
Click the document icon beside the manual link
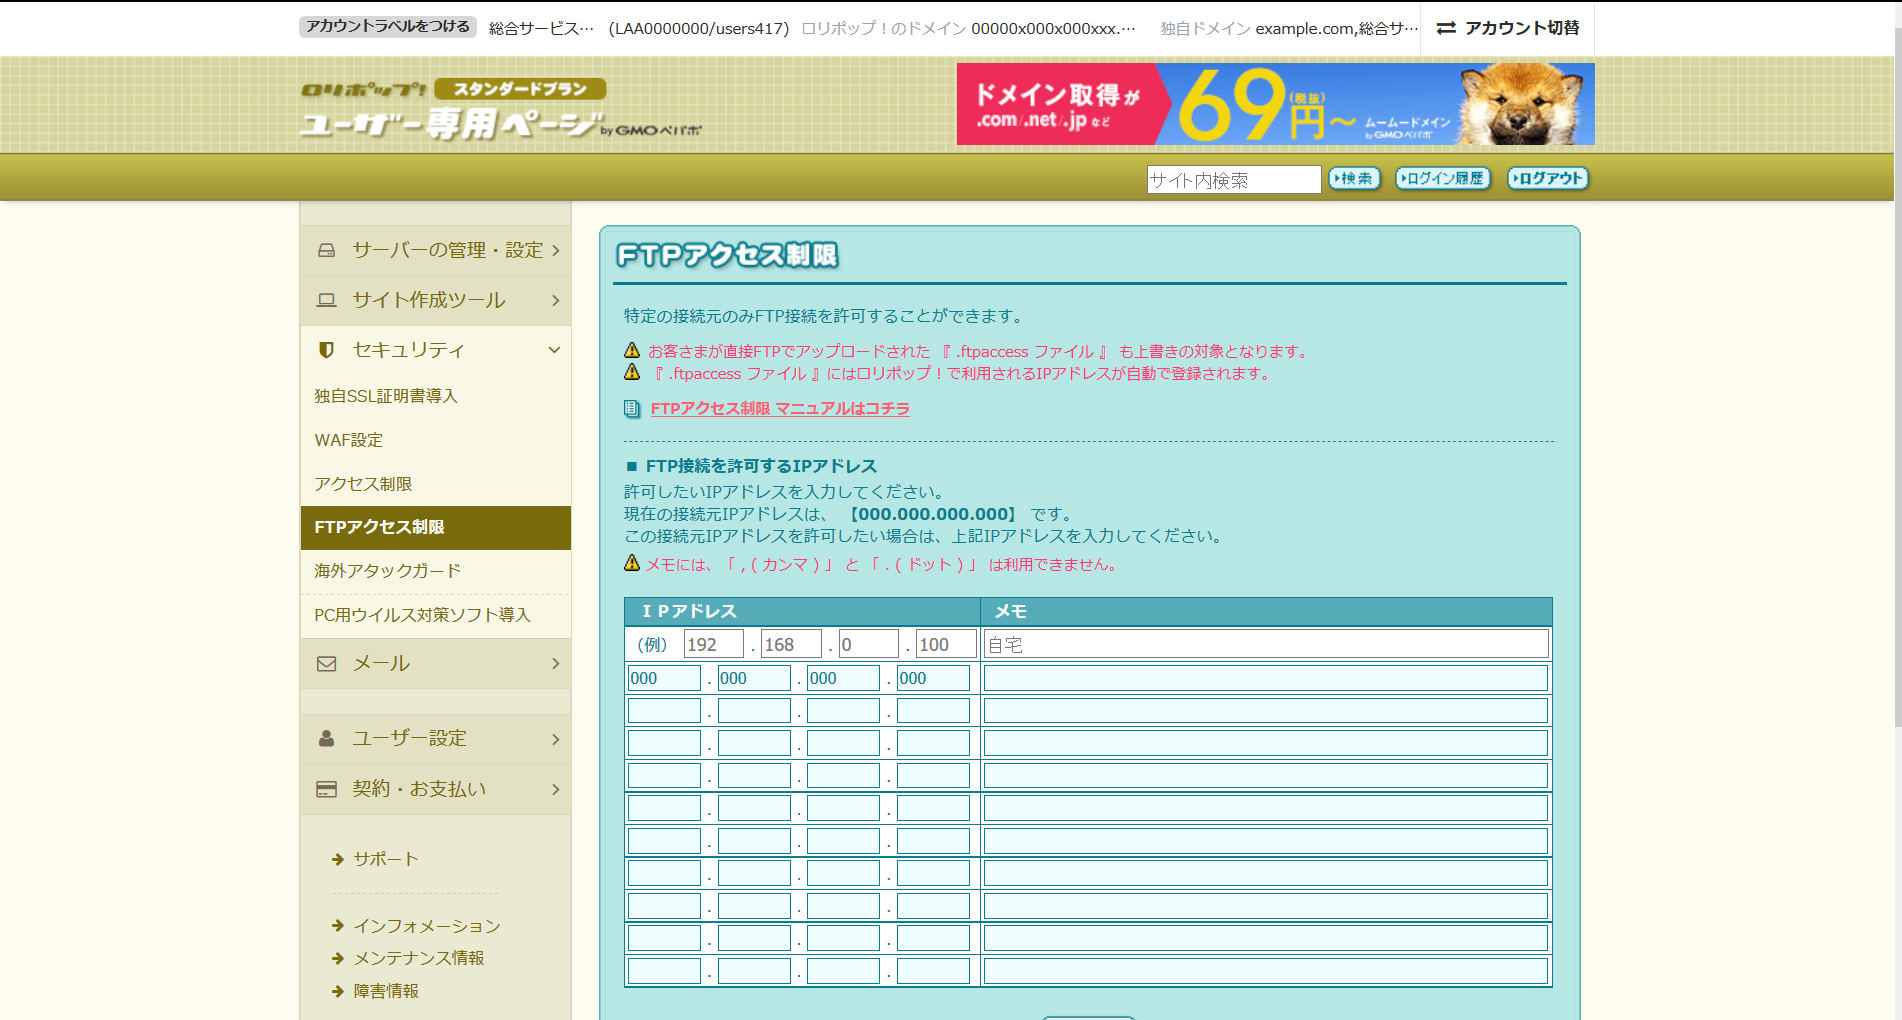point(632,409)
